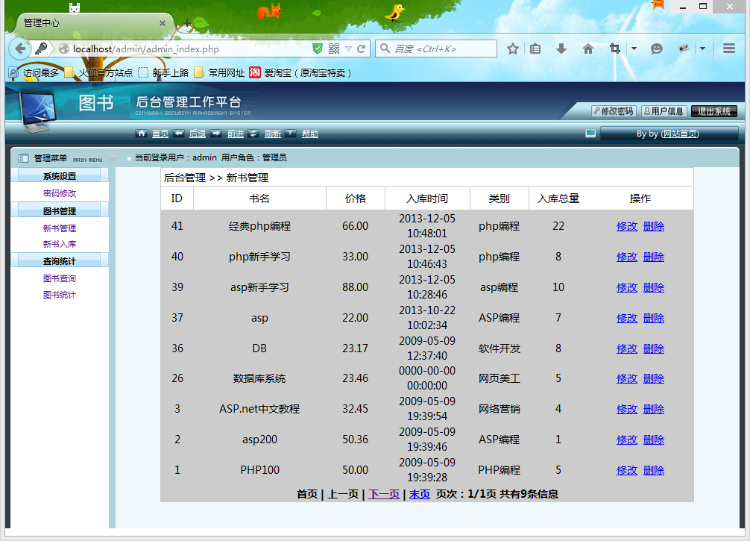Click 删除 for book 数据库系统

point(653,379)
